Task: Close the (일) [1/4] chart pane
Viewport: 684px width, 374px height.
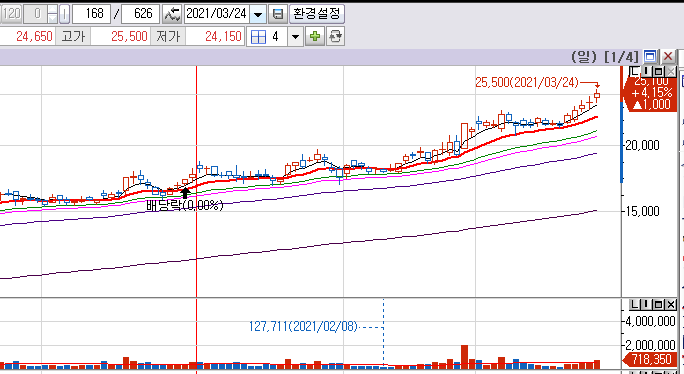Action: pyautogui.click(x=668, y=56)
